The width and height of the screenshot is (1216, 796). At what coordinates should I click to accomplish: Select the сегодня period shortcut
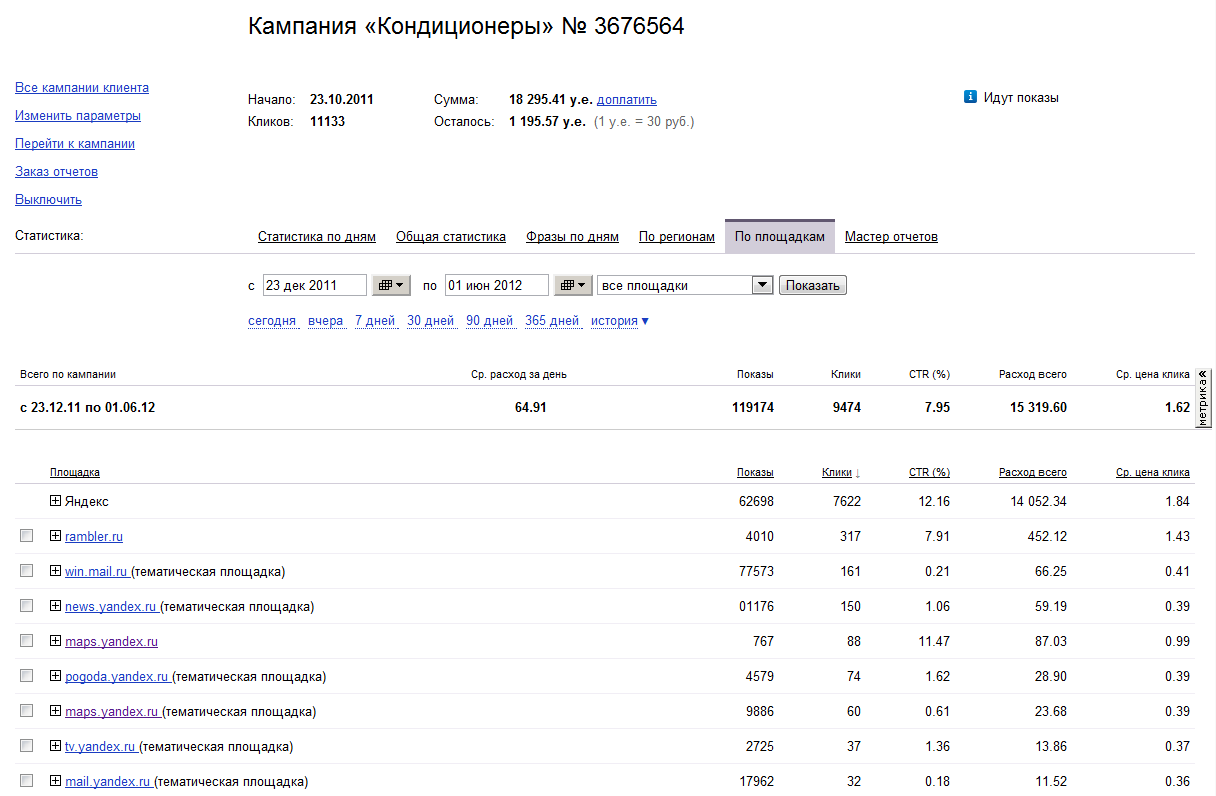coord(272,321)
